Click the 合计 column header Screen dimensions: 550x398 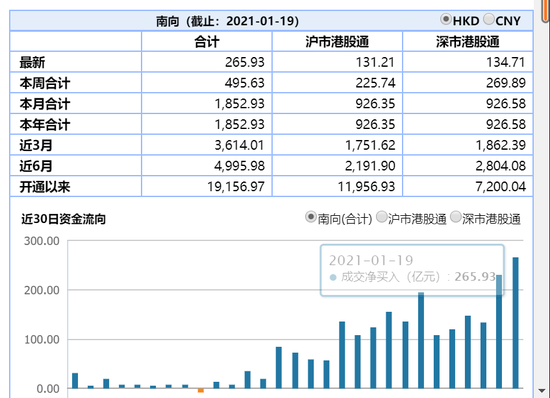(207, 41)
